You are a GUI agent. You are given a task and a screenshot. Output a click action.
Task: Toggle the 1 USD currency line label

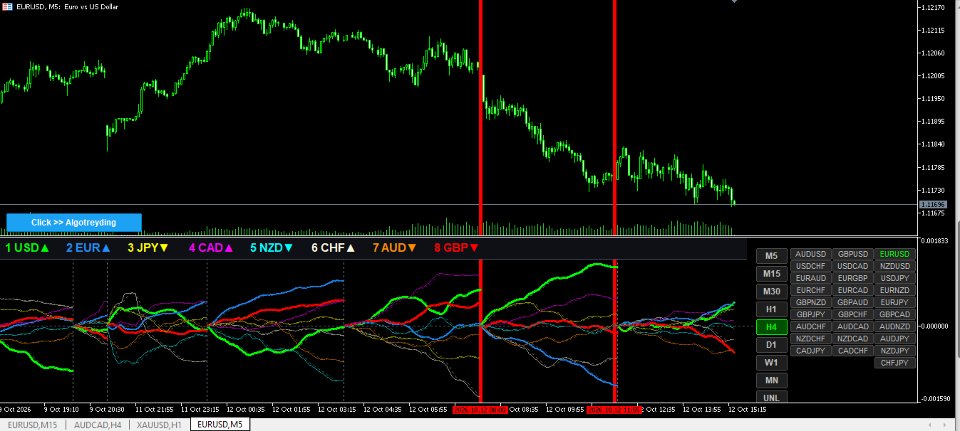click(27, 248)
